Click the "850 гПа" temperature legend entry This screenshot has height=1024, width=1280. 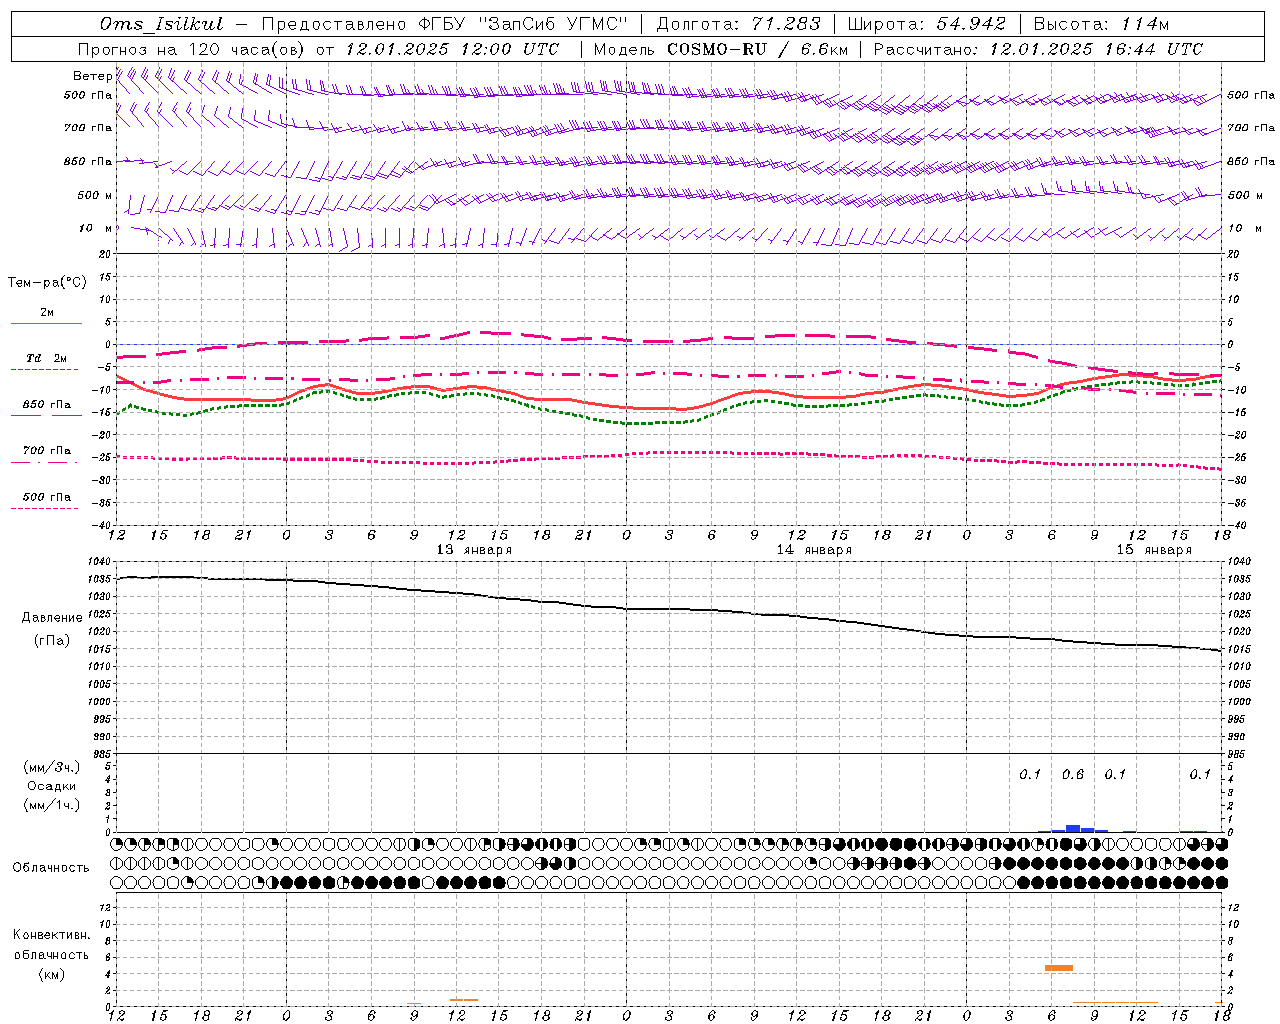click(x=47, y=405)
